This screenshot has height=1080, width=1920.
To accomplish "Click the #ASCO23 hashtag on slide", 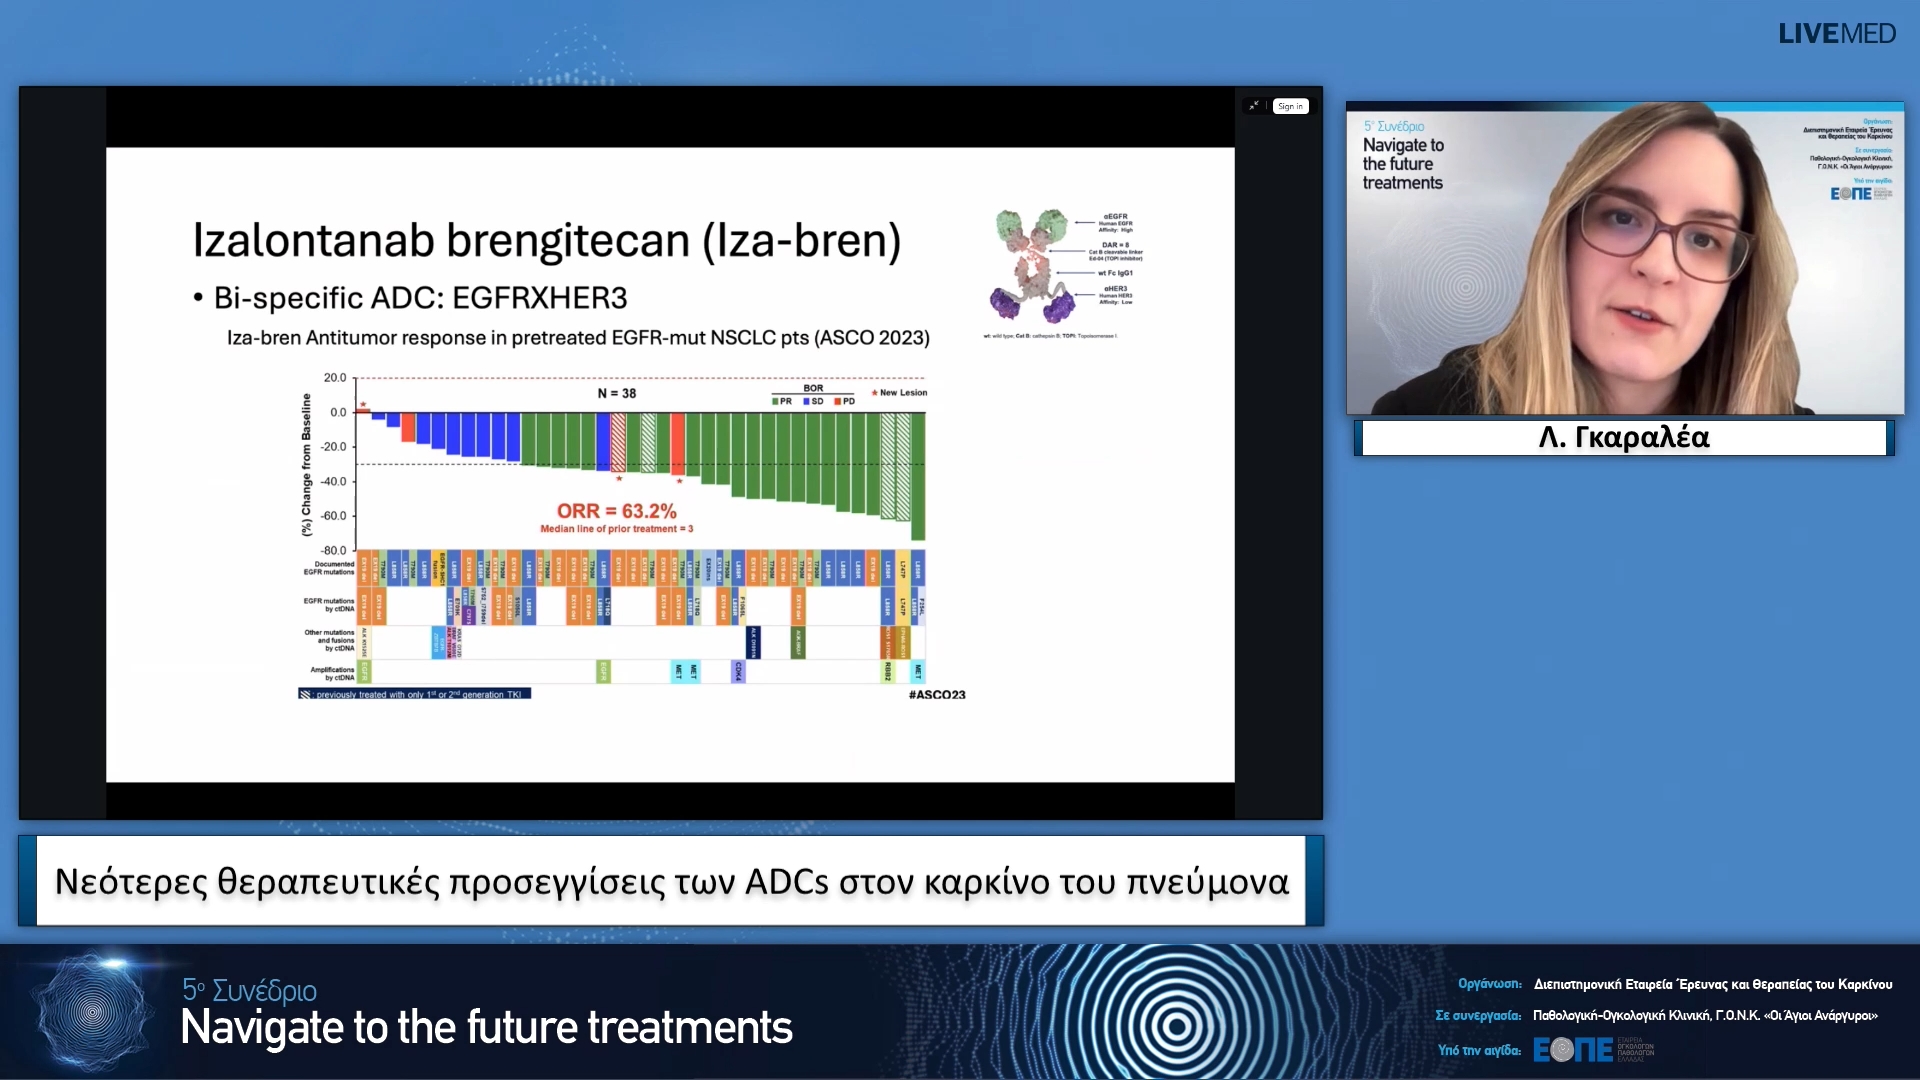I will [936, 695].
